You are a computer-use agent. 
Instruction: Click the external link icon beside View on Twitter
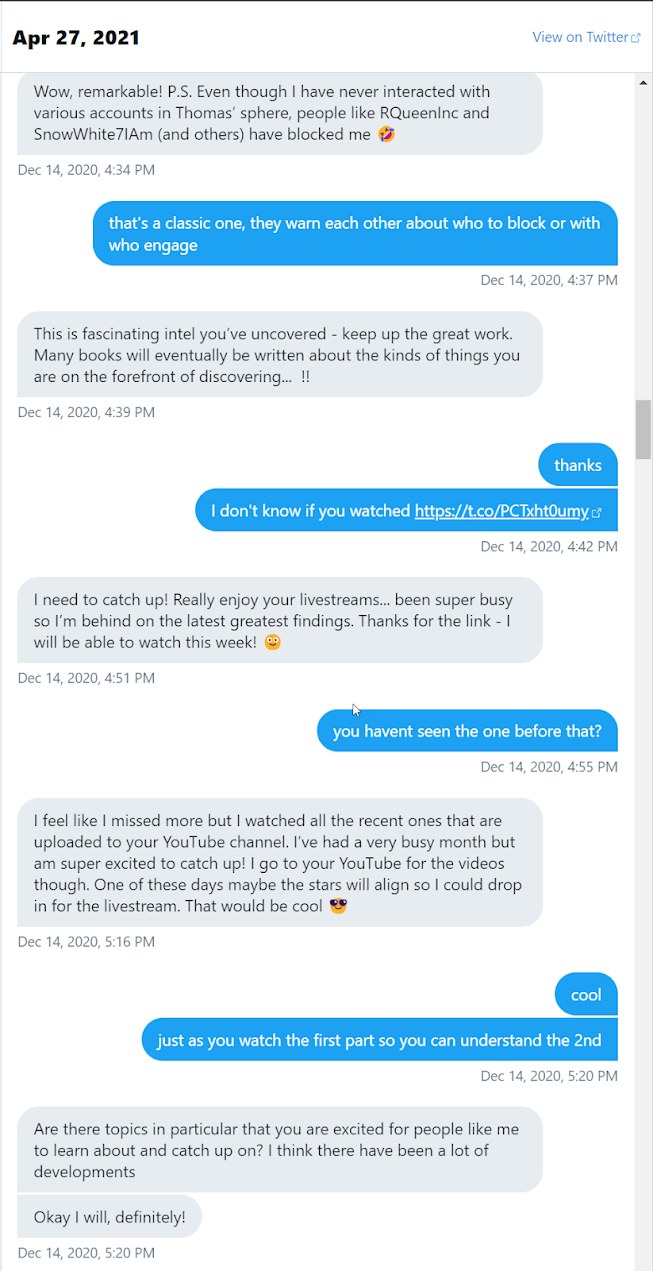pyautogui.click(x=636, y=38)
